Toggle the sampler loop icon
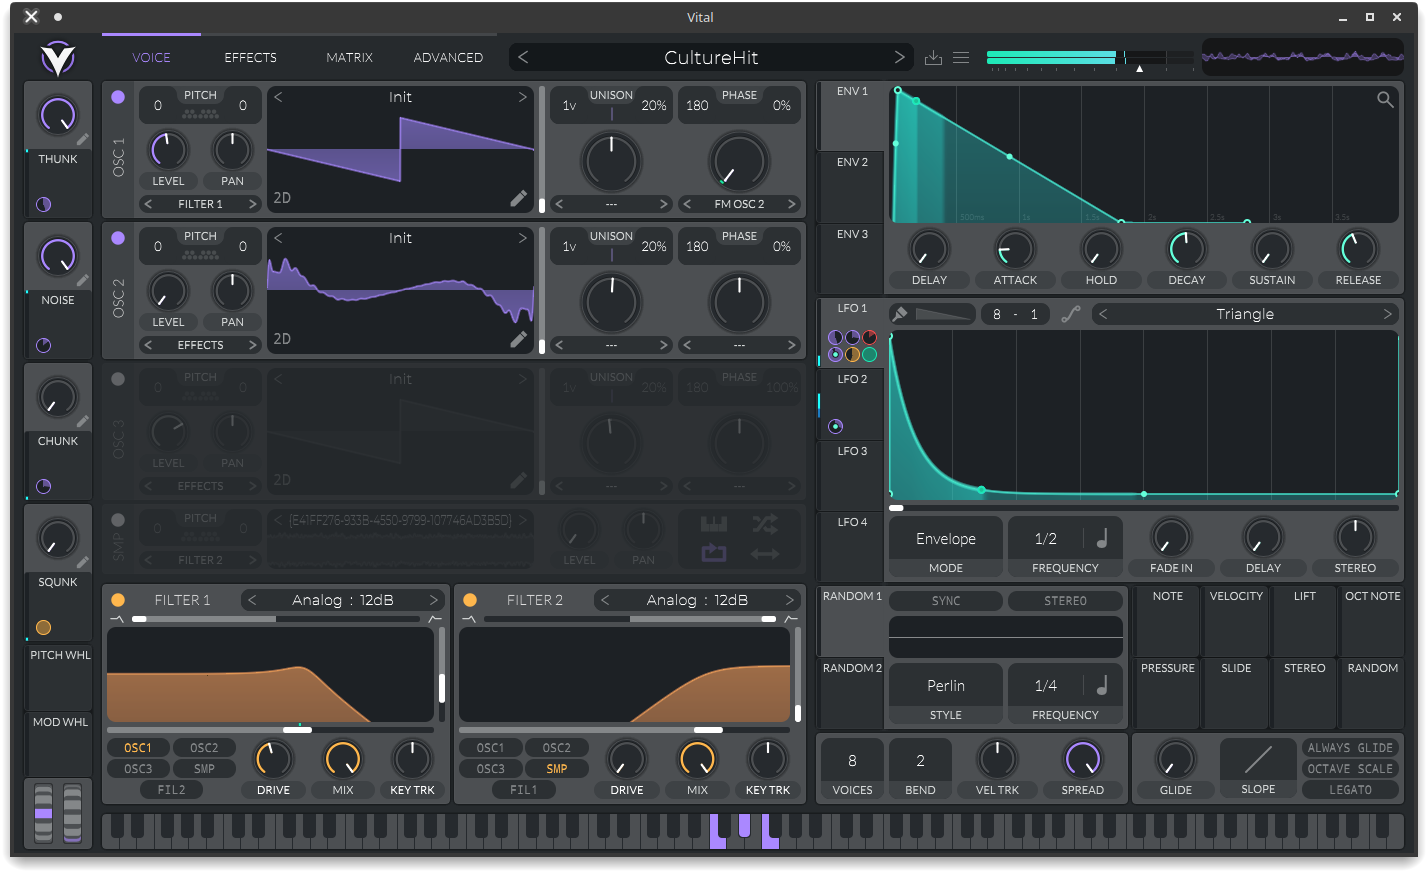1428x871 pixels. click(x=714, y=553)
